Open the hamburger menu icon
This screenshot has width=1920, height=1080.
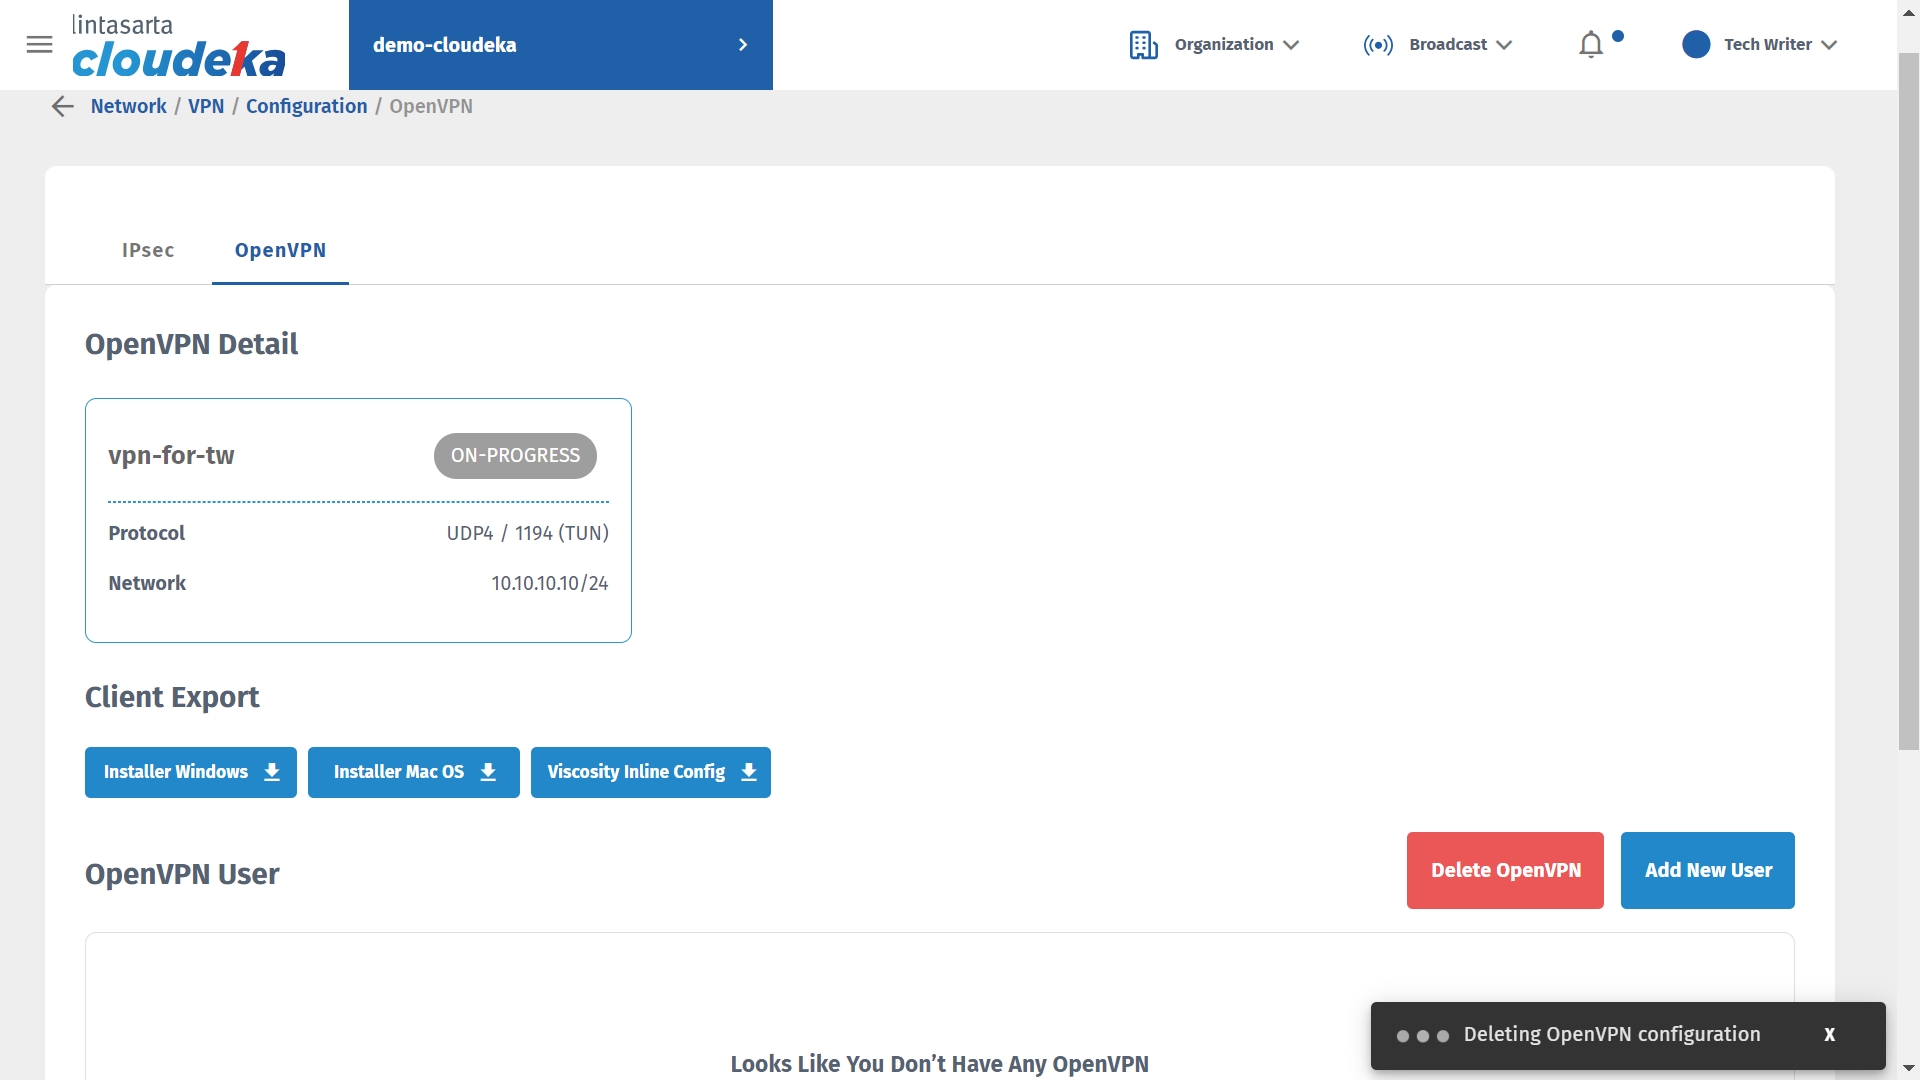coord(39,44)
